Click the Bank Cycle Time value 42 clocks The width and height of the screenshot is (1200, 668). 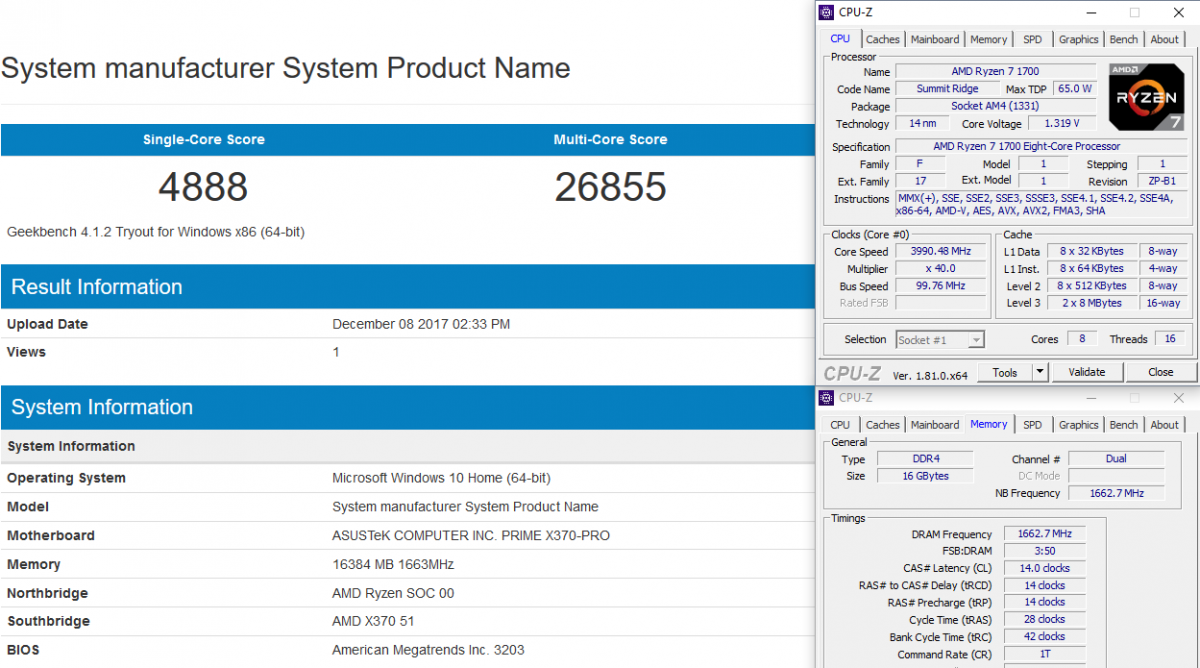point(1044,637)
